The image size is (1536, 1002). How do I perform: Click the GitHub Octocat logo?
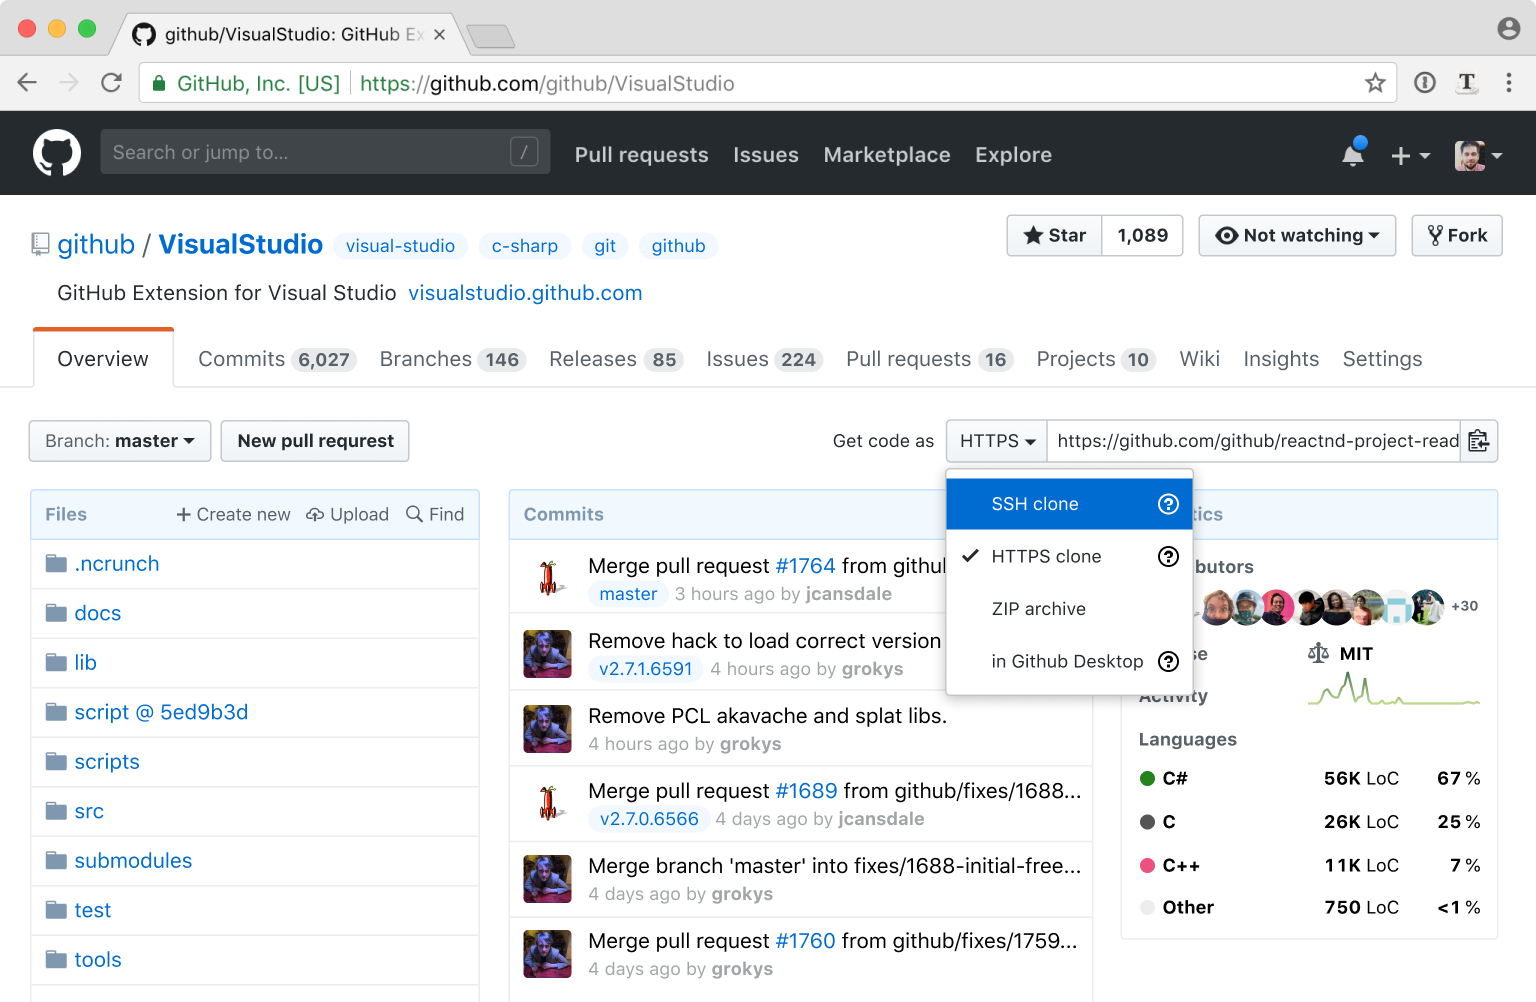57,153
